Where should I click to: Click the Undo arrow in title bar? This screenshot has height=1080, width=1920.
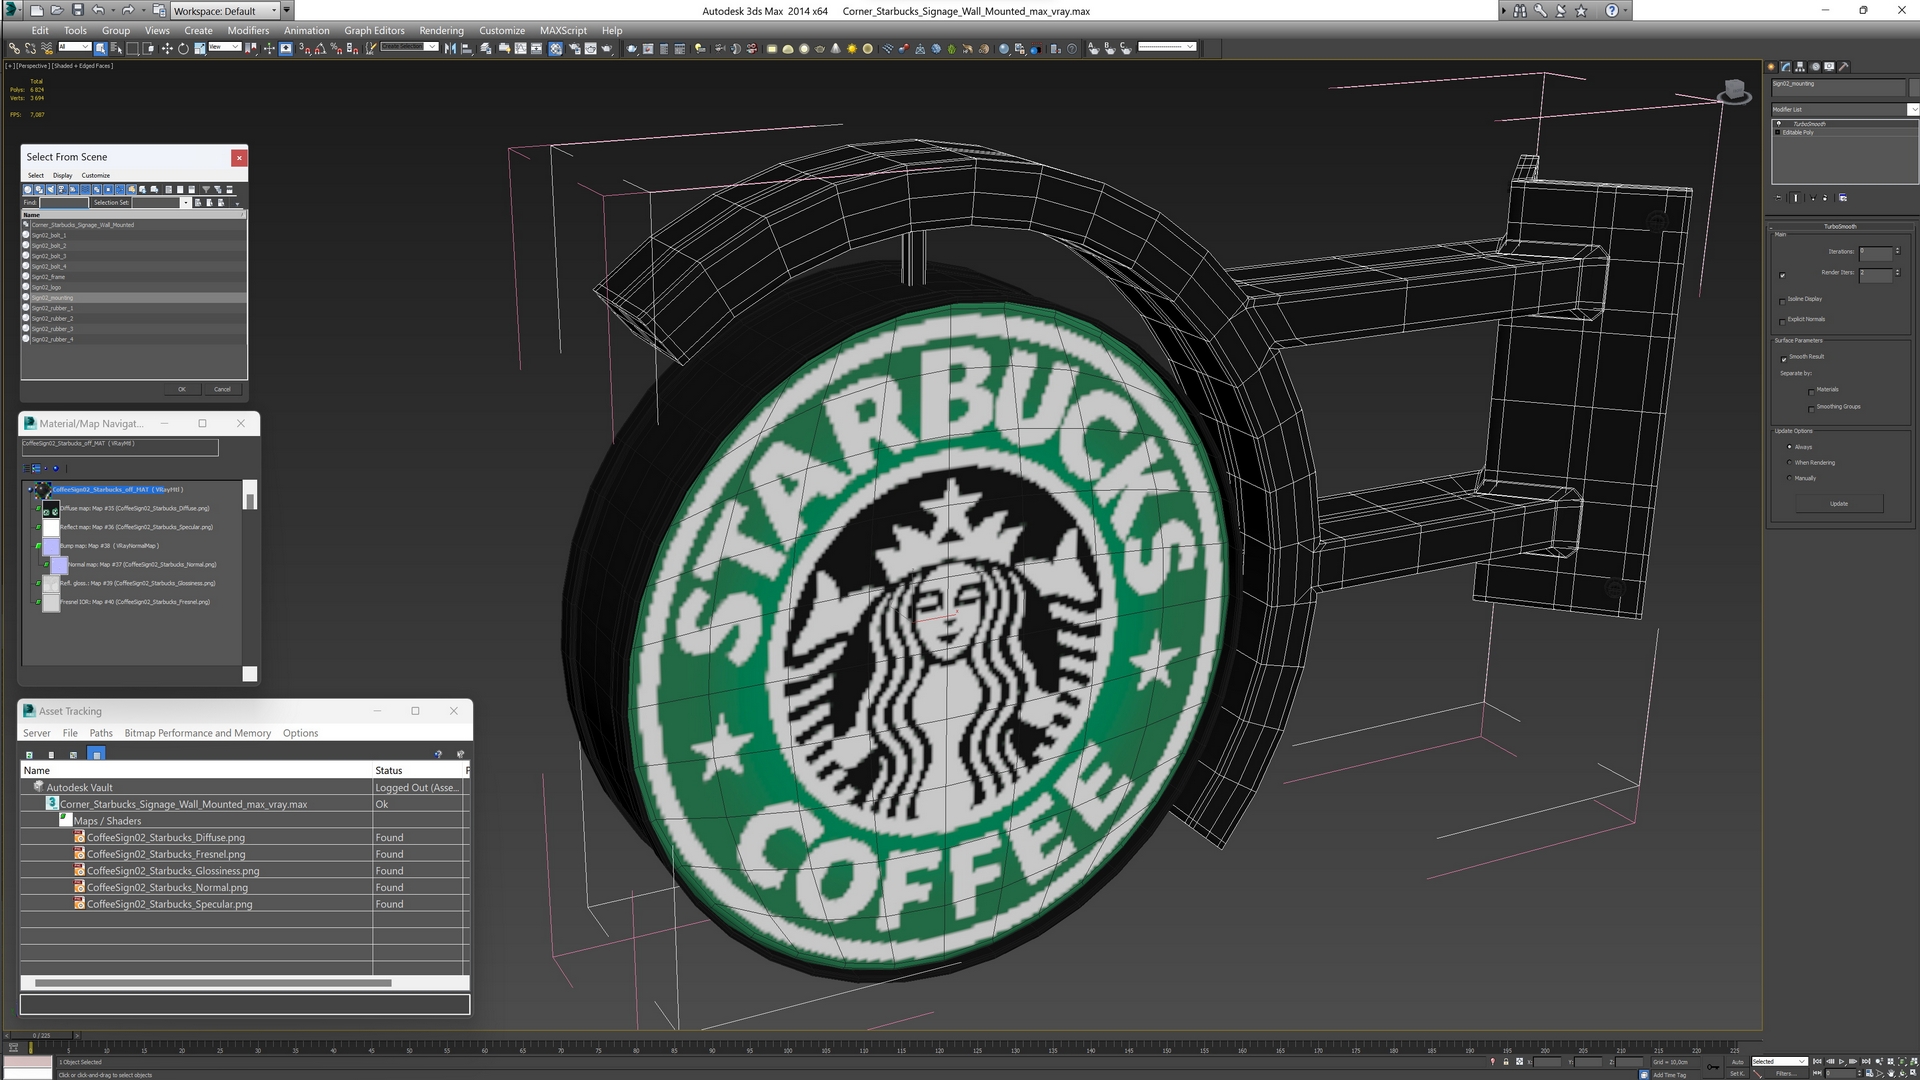[x=97, y=10]
